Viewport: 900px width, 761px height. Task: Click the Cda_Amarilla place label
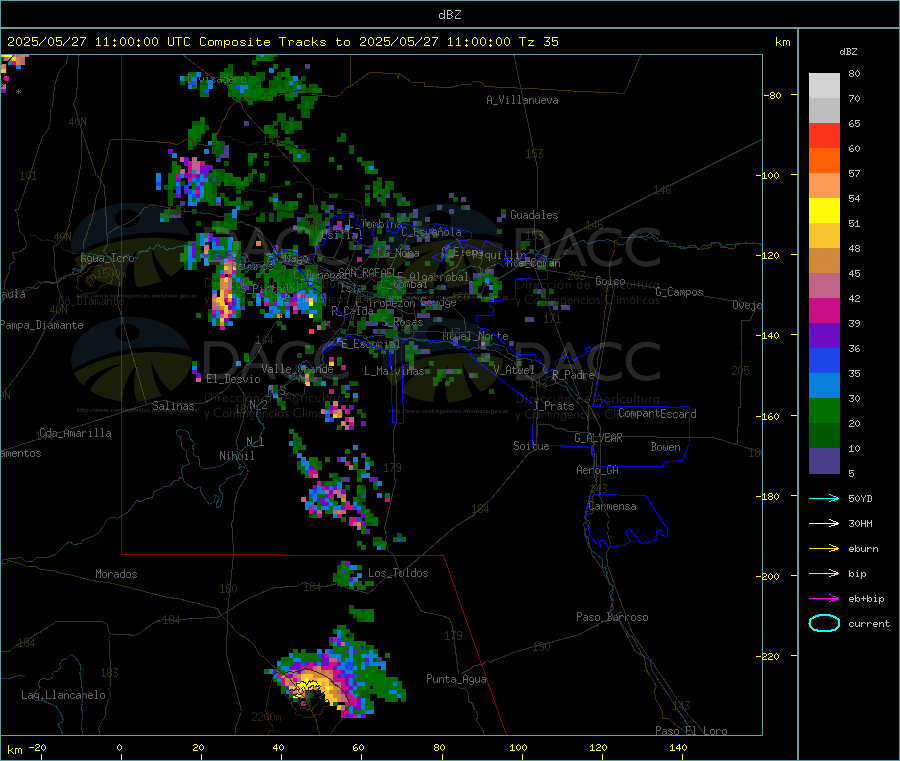75,433
